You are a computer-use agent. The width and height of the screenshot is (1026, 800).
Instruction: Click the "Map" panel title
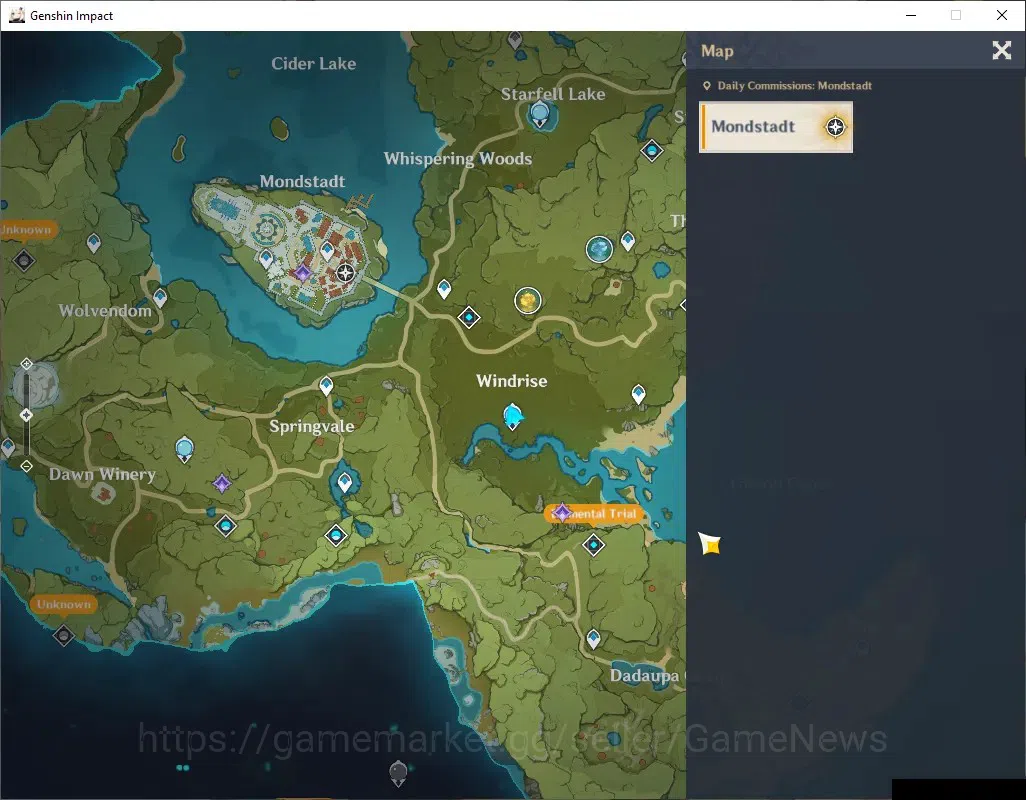[717, 51]
